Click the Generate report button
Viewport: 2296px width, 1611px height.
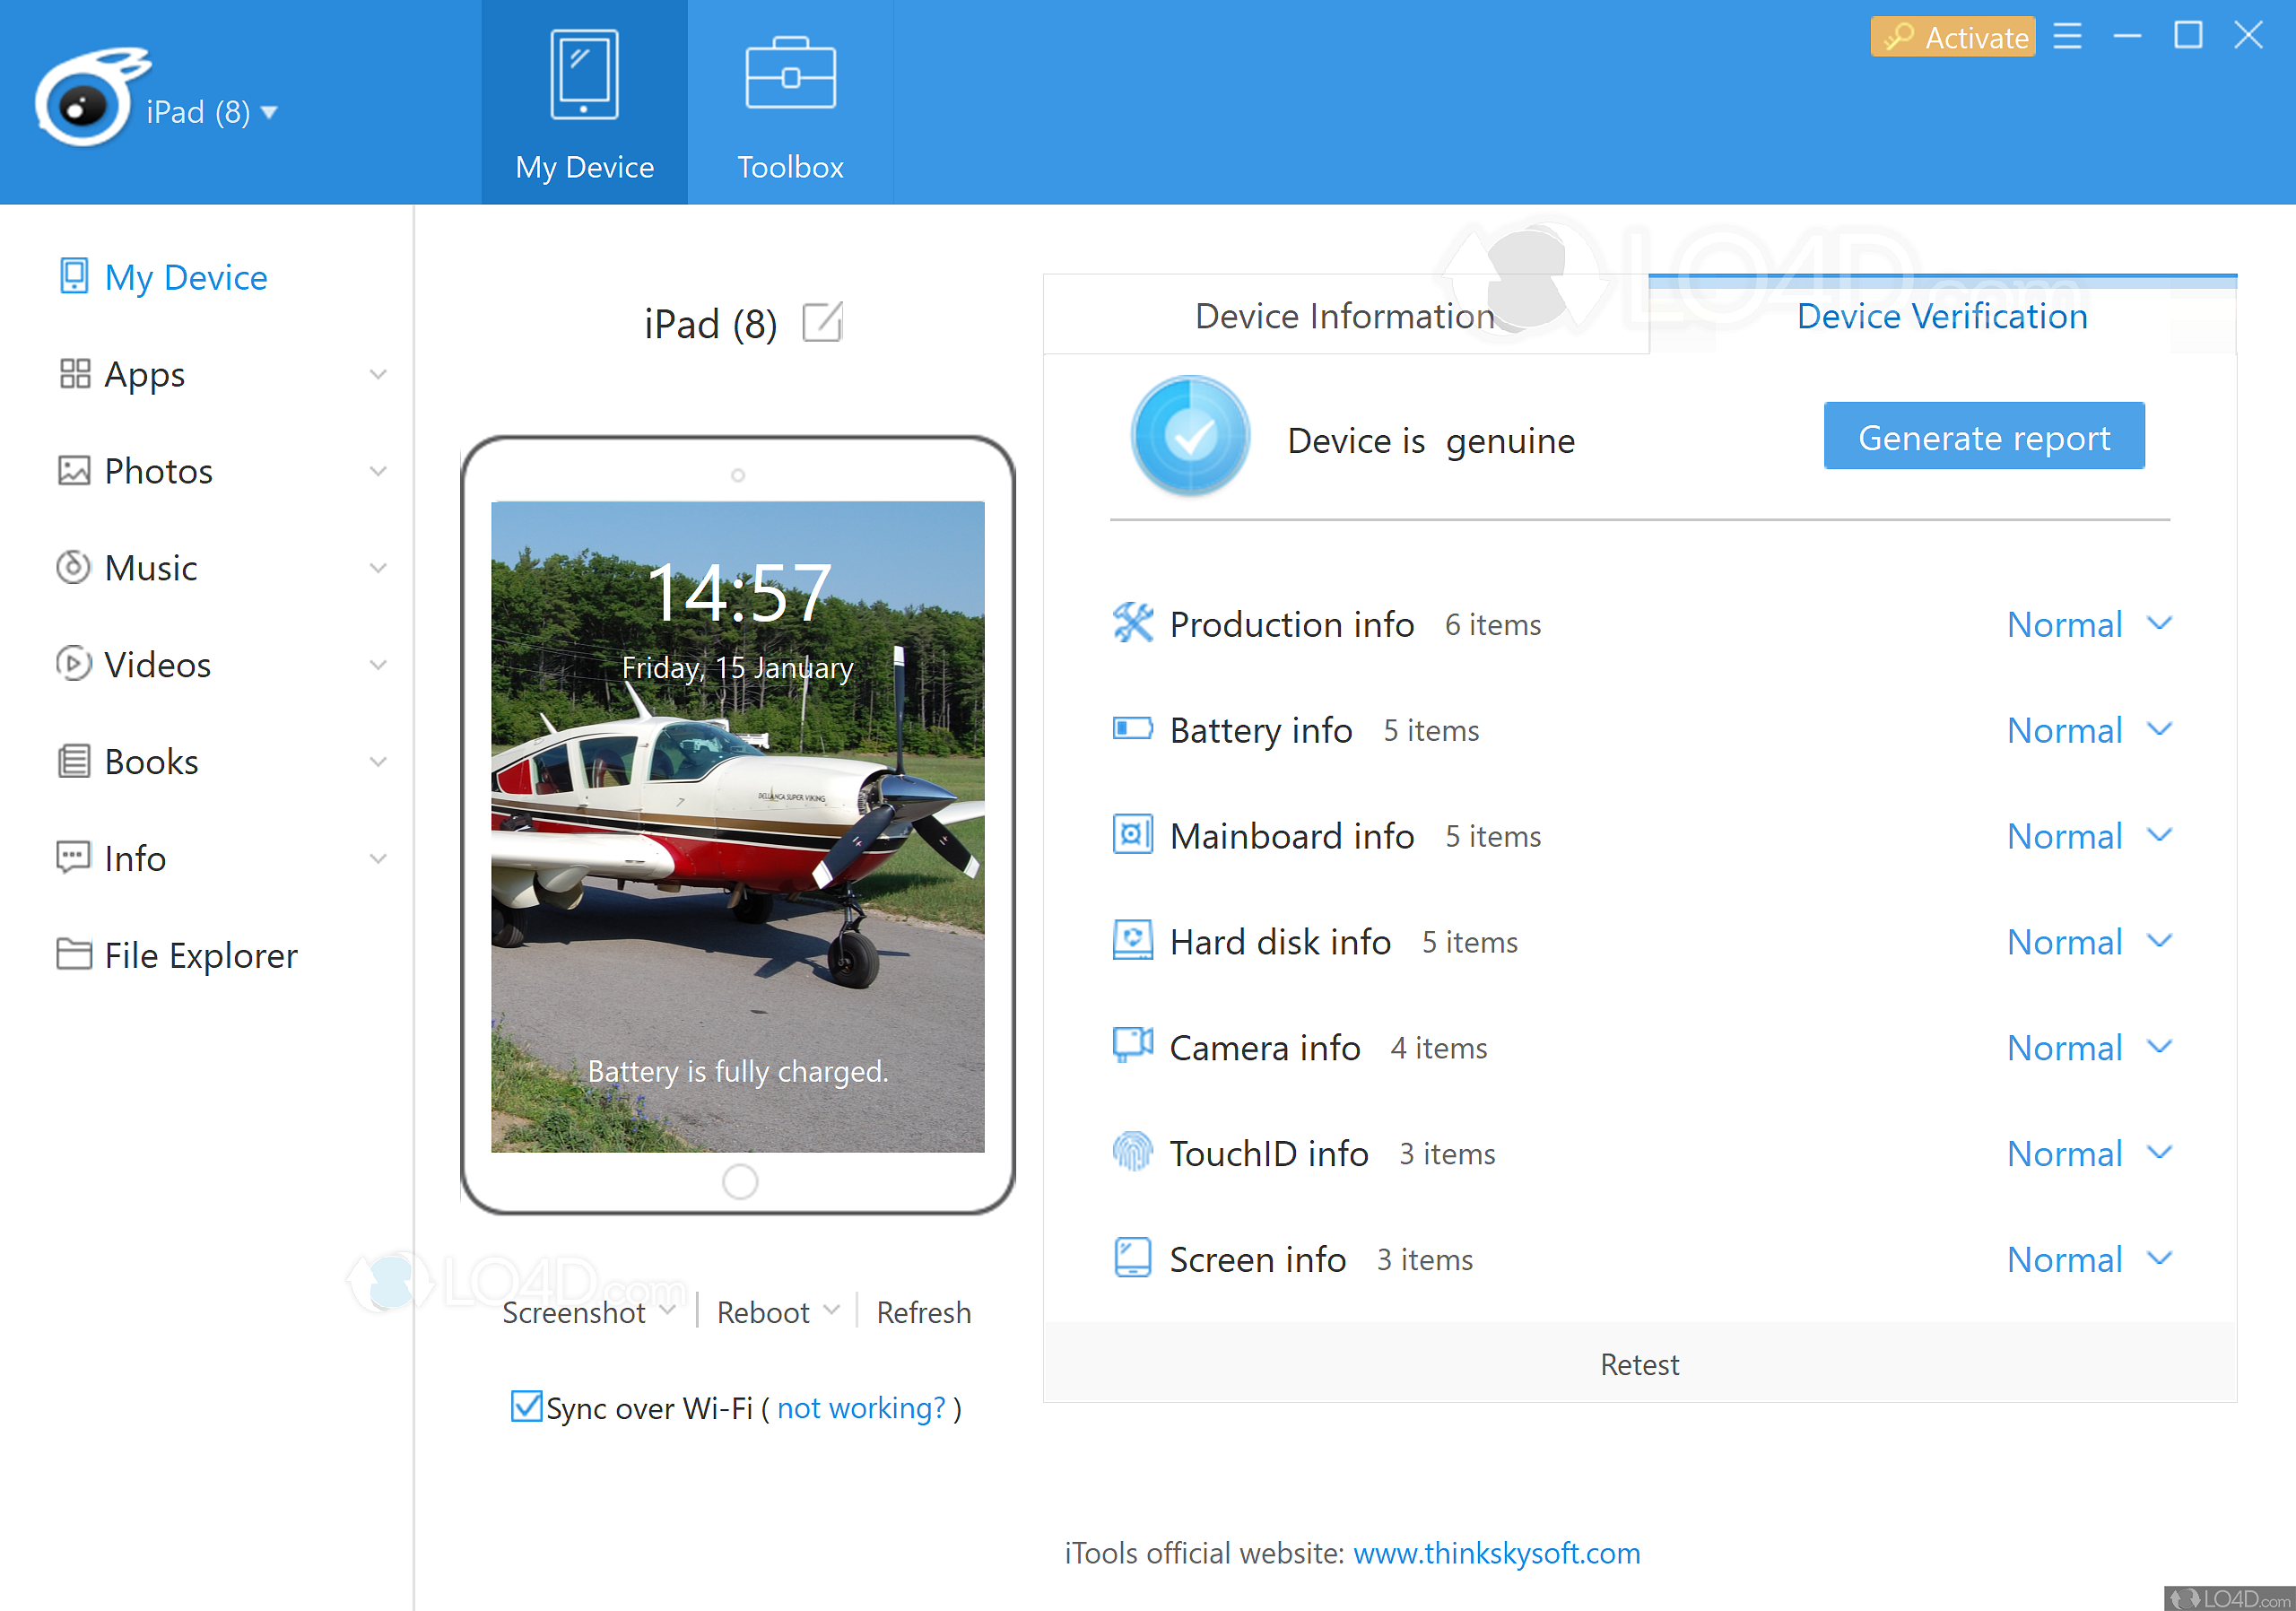(1982, 437)
